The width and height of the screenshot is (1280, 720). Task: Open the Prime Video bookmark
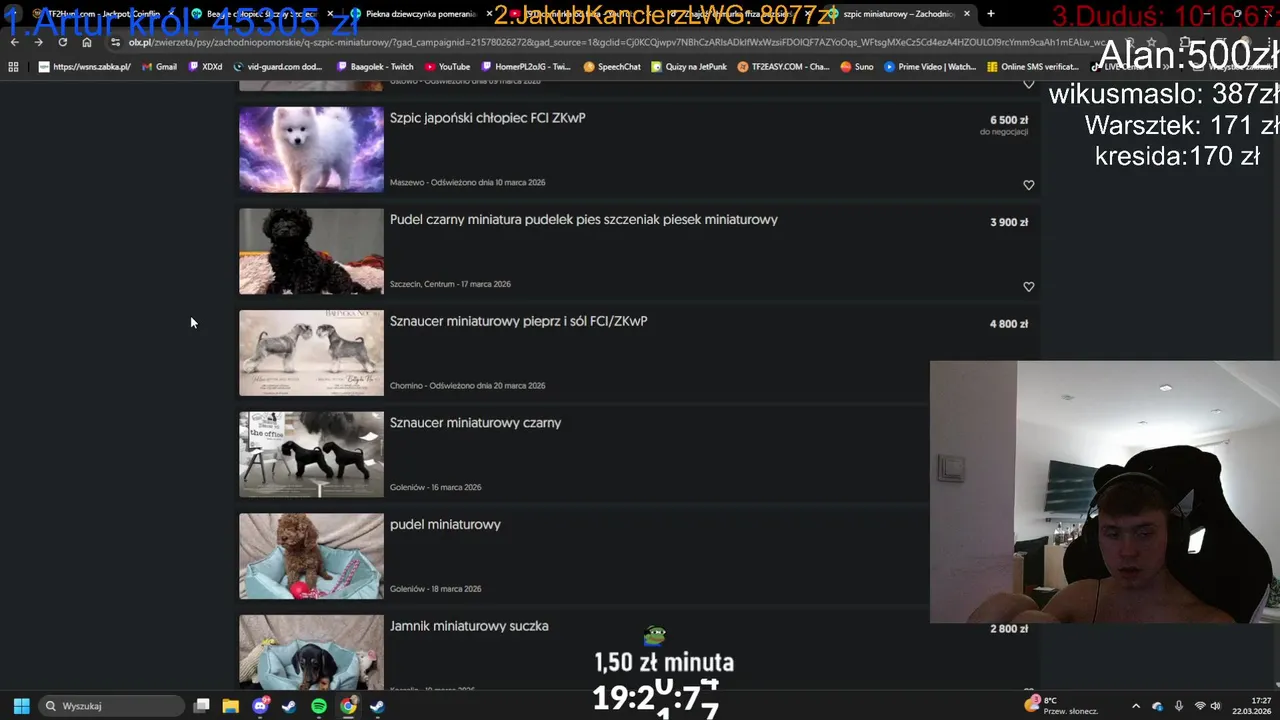coord(929,67)
